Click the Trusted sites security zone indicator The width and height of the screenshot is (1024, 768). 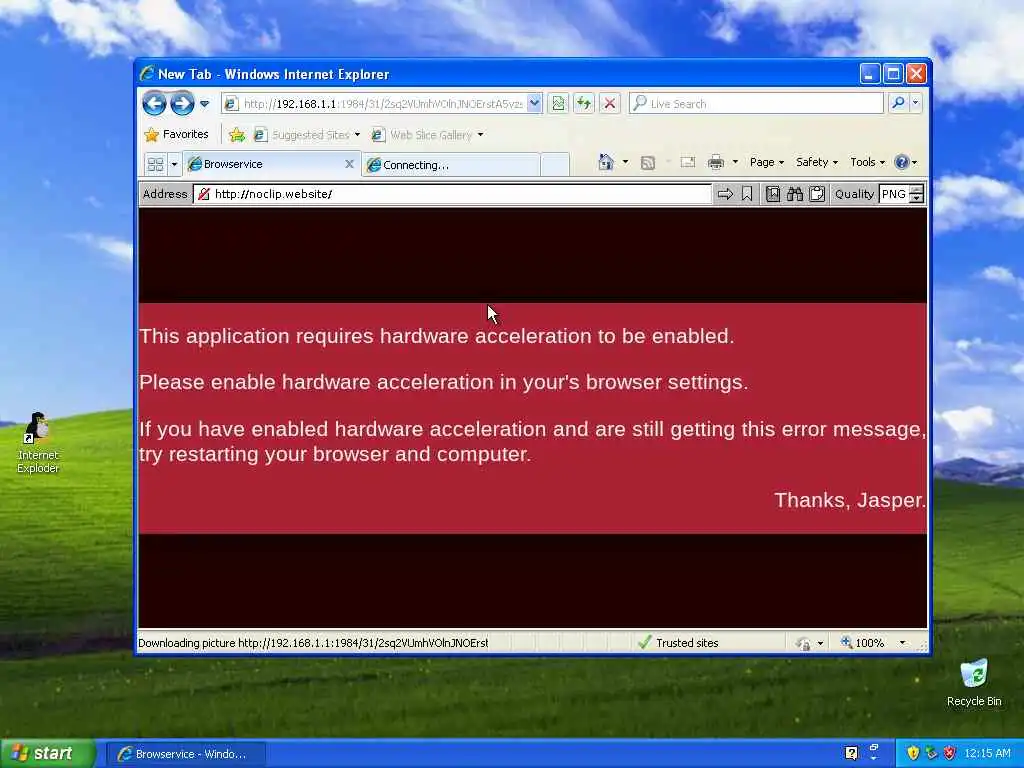tap(678, 643)
